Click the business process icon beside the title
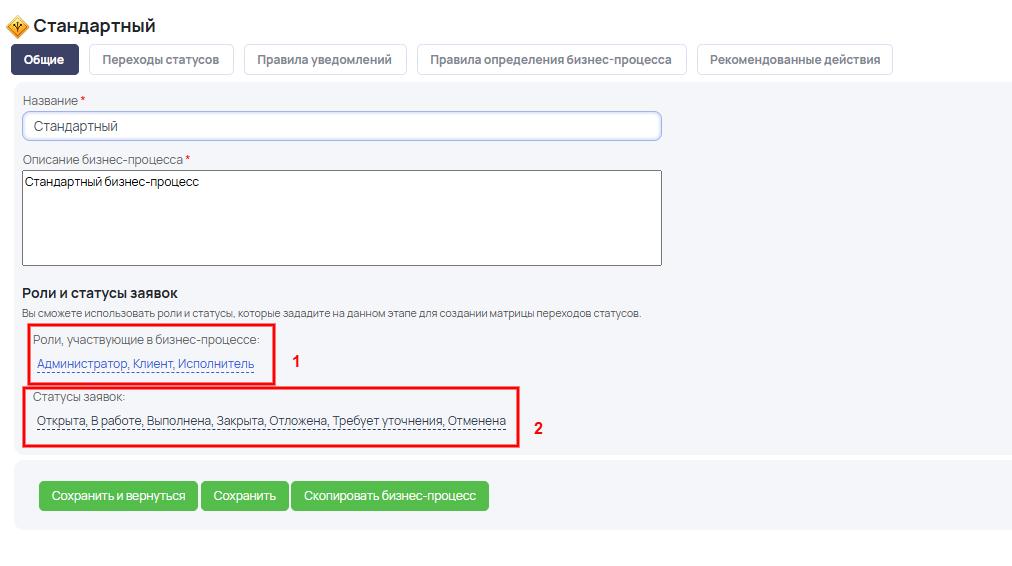 click(18, 27)
